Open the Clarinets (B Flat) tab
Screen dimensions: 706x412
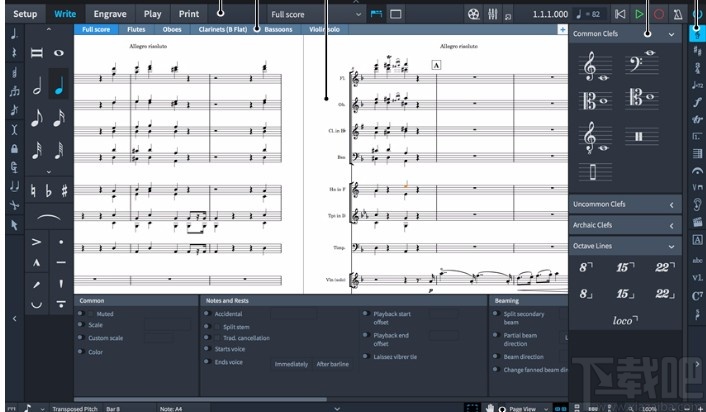click(224, 30)
